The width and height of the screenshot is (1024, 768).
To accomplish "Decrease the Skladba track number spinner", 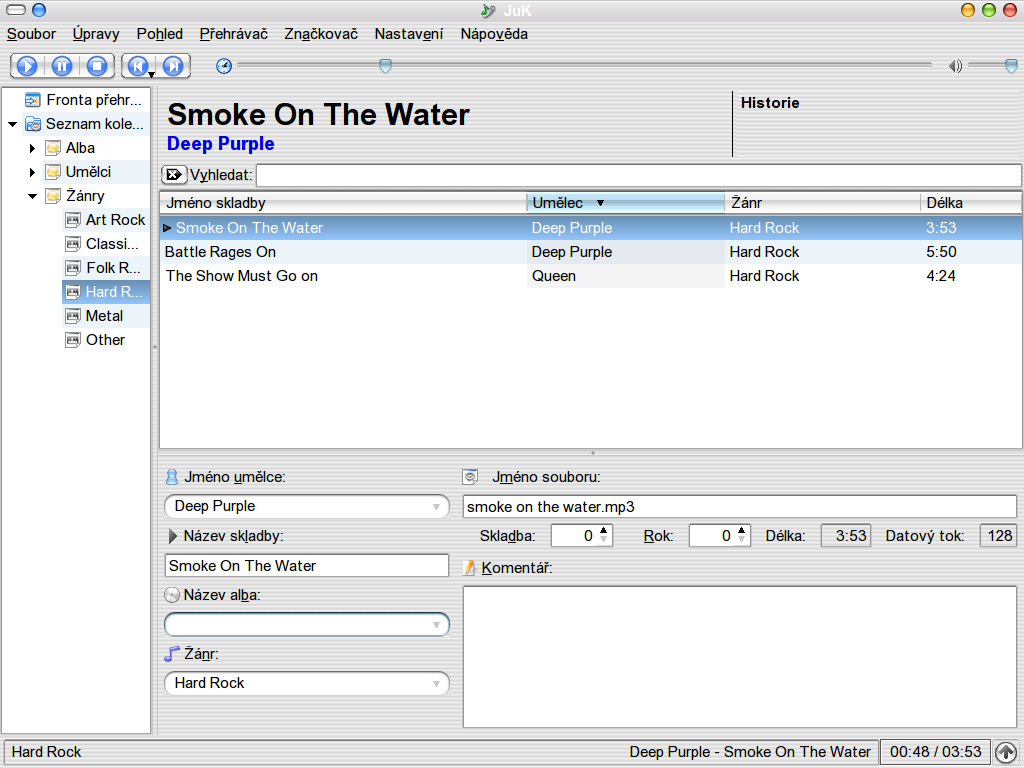I will tap(603, 540).
